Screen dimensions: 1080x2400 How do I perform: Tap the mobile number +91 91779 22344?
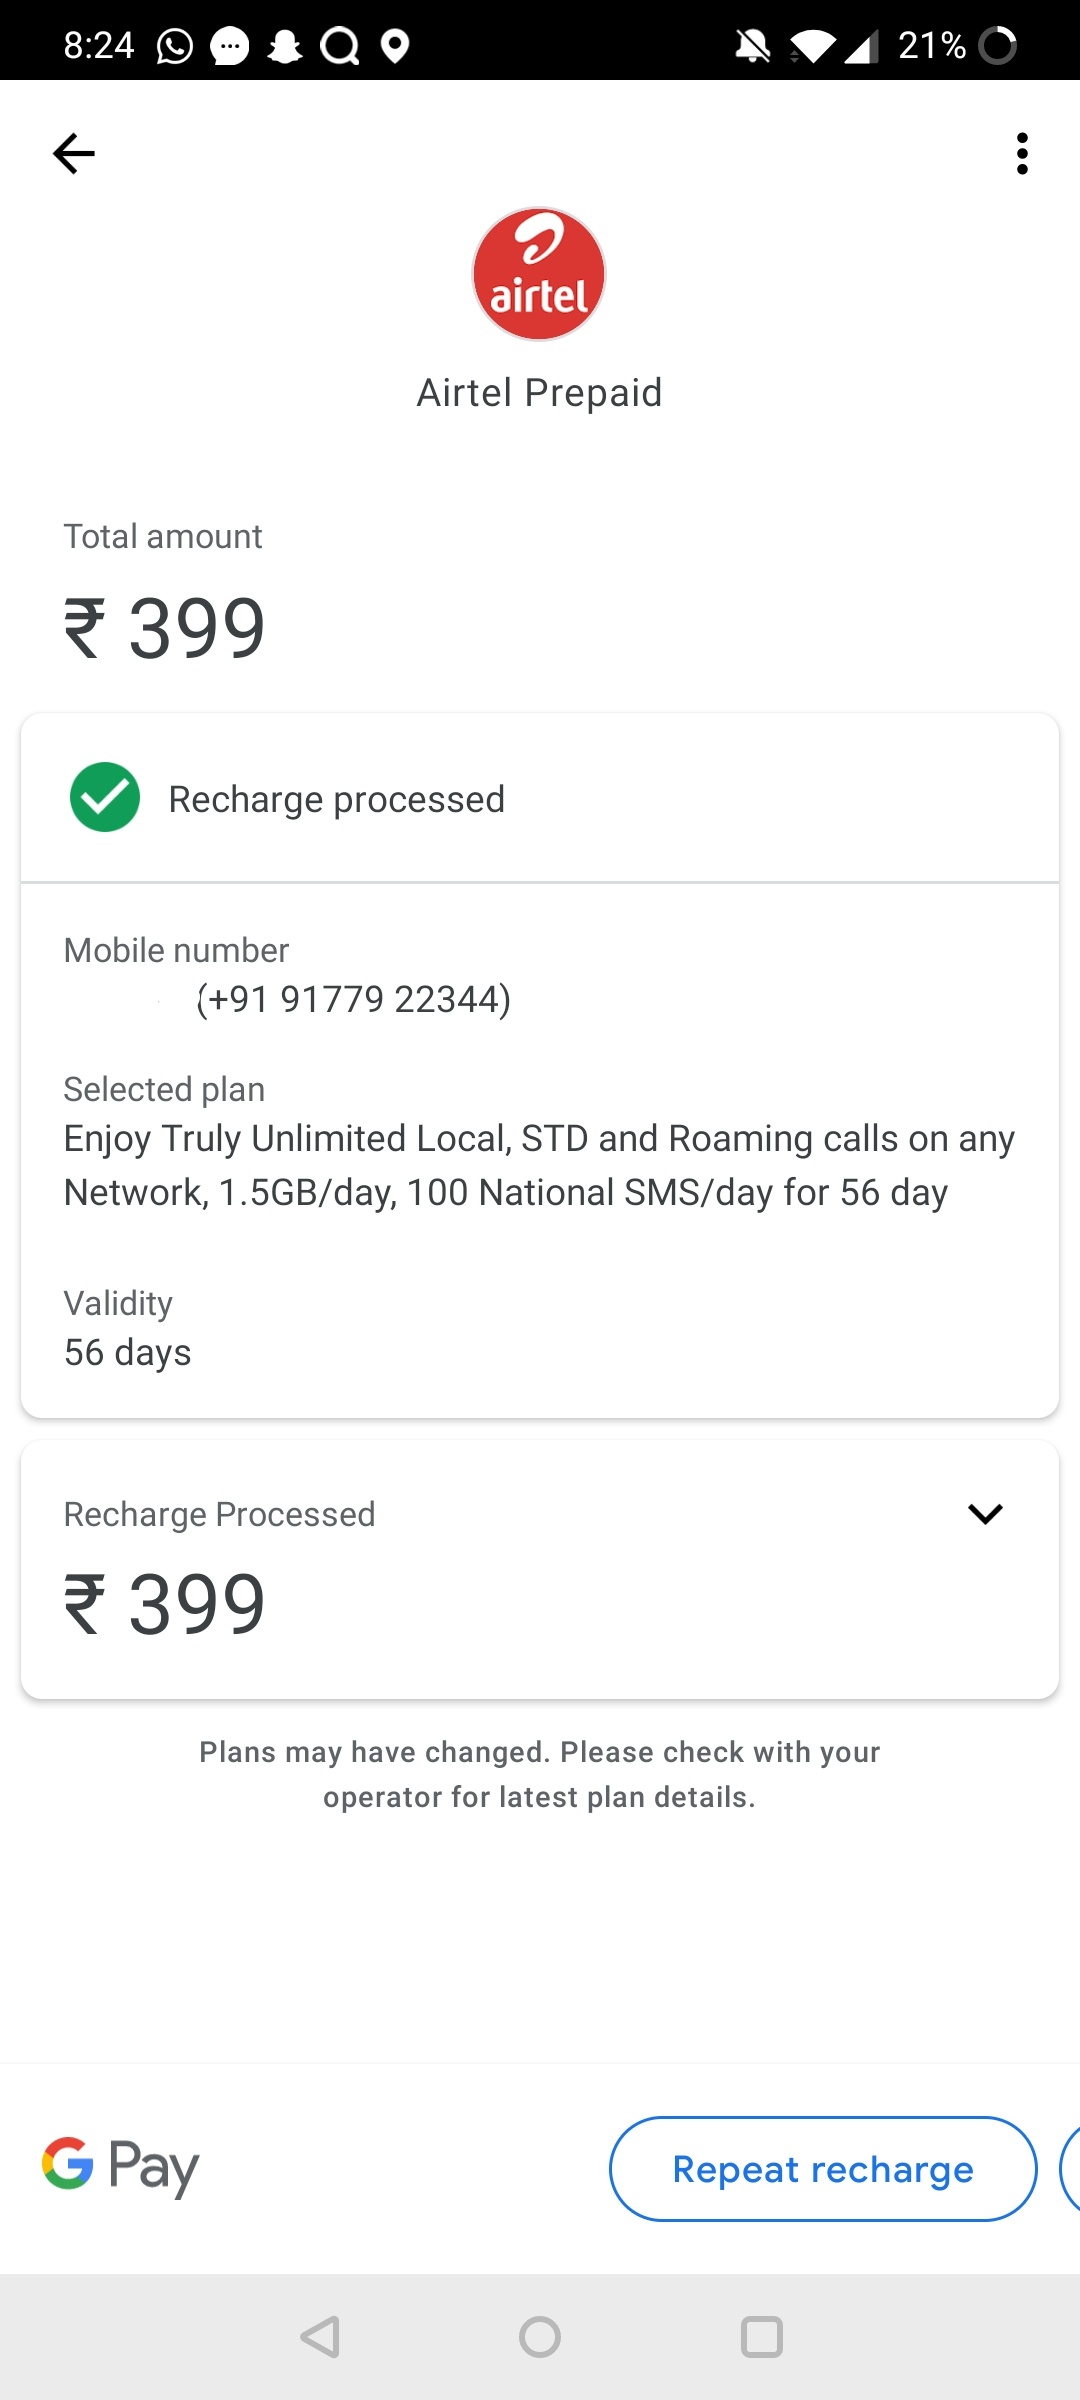pos(353,999)
